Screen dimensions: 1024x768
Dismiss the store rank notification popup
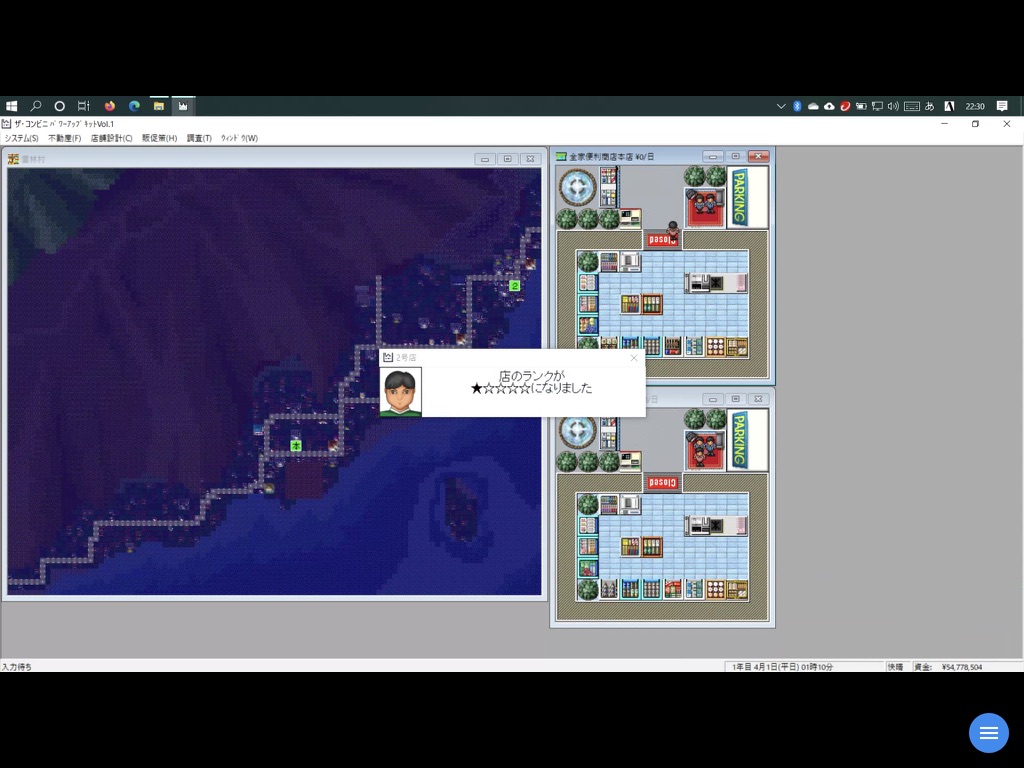pyautogui.click(x=633, y=358)
